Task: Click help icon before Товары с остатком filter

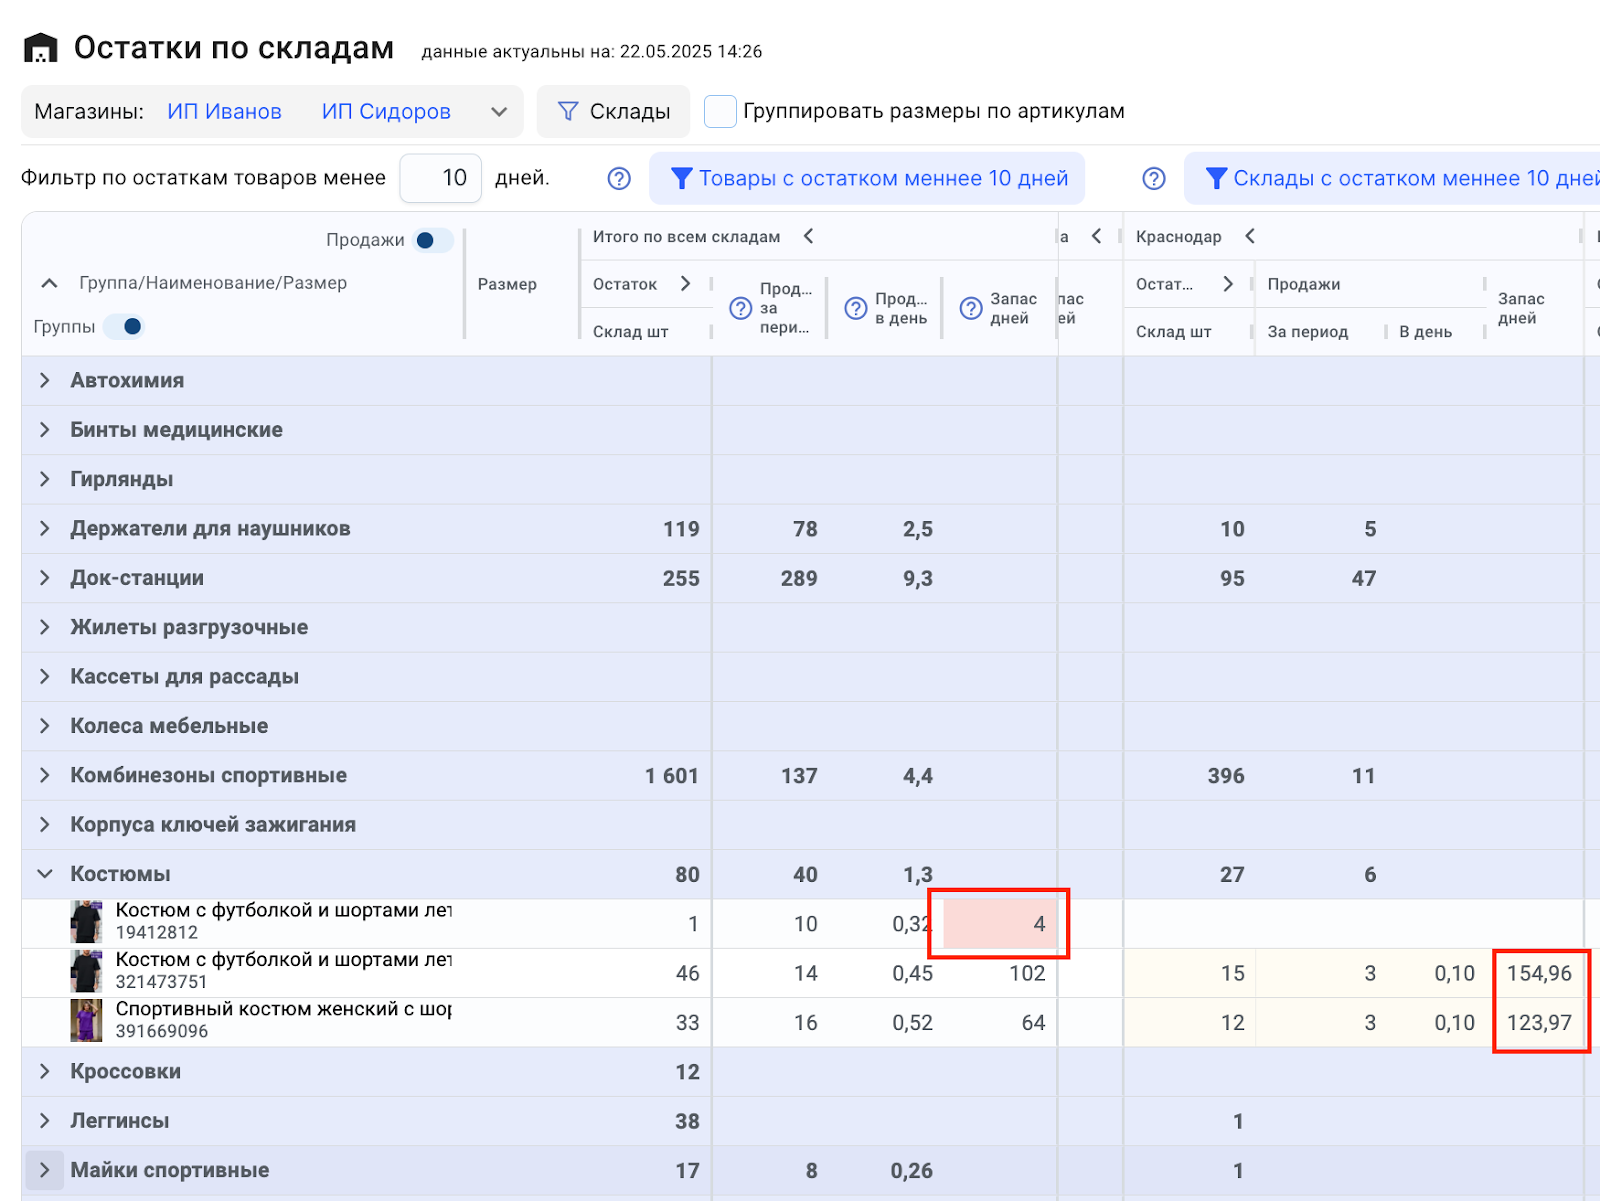Action: point(619,178)
